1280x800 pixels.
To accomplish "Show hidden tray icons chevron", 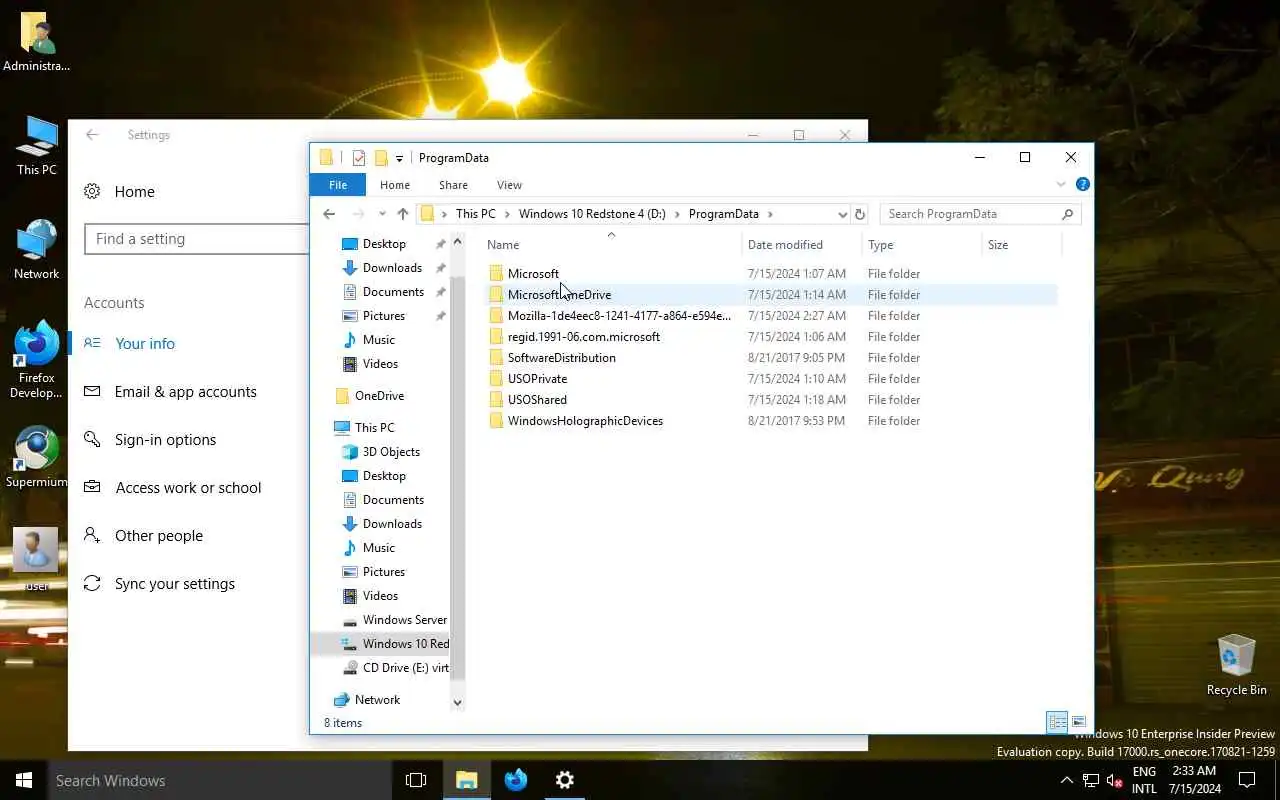I will [x=1066, y=780].
